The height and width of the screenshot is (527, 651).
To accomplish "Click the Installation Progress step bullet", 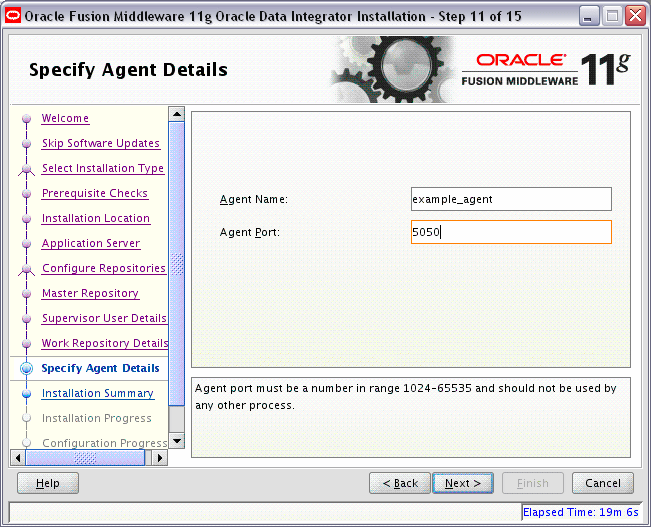I will click(27, 418).
